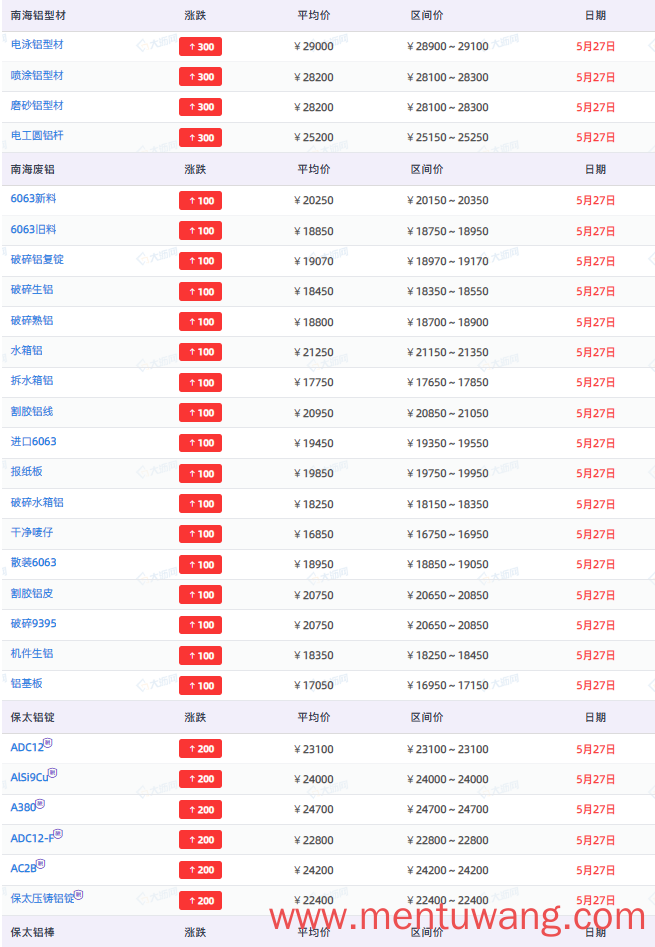Click the small badge icon next to ADC12

[48, 743]
